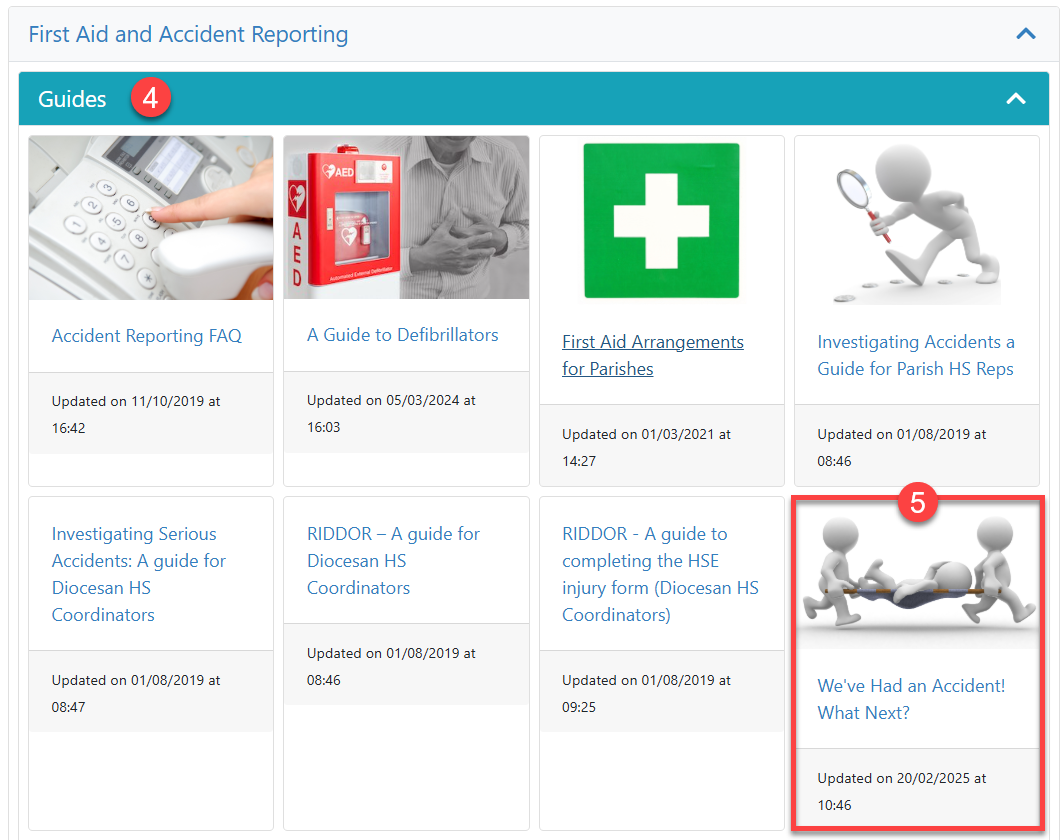Click the green first aid cross image
Image resolution: width=1060 pixels, height=840 pixels.
661,220
